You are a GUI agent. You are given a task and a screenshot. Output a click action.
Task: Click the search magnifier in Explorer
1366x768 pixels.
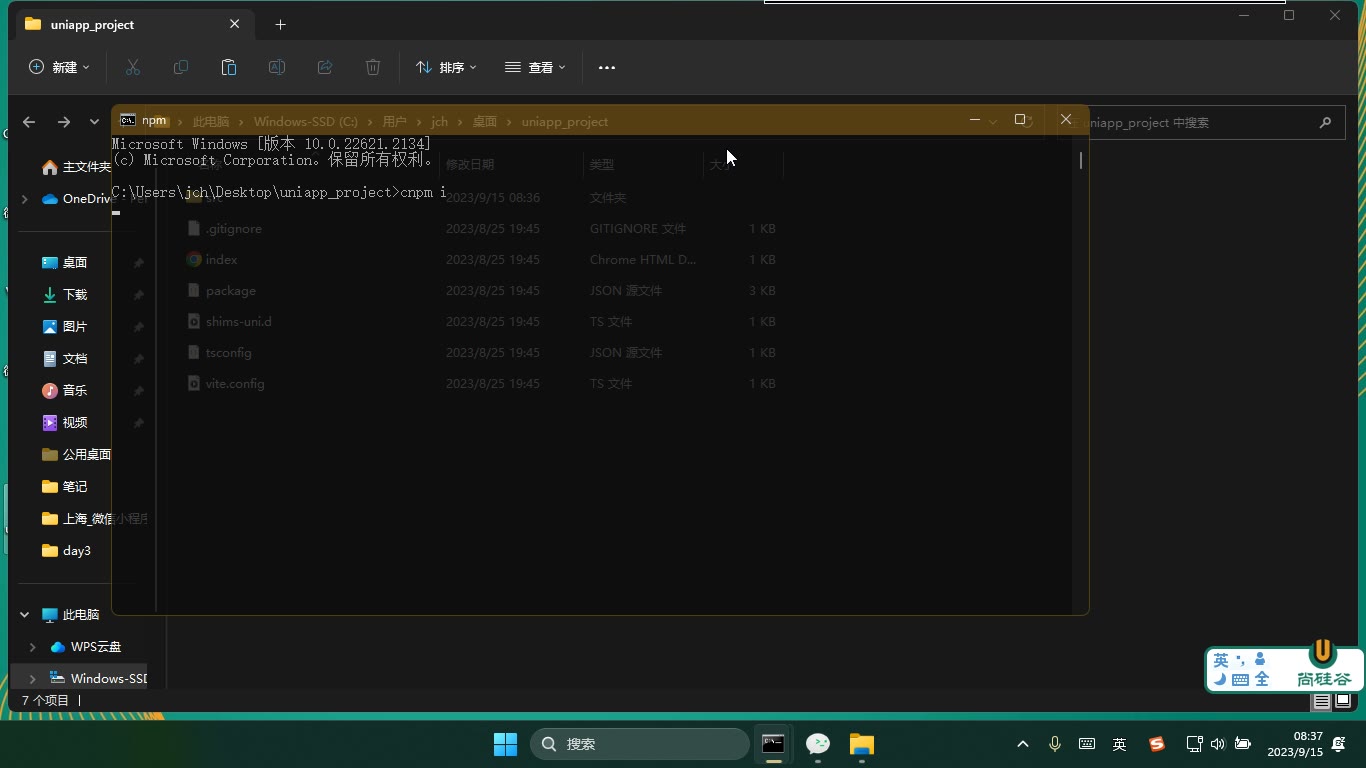[1326, 122]
